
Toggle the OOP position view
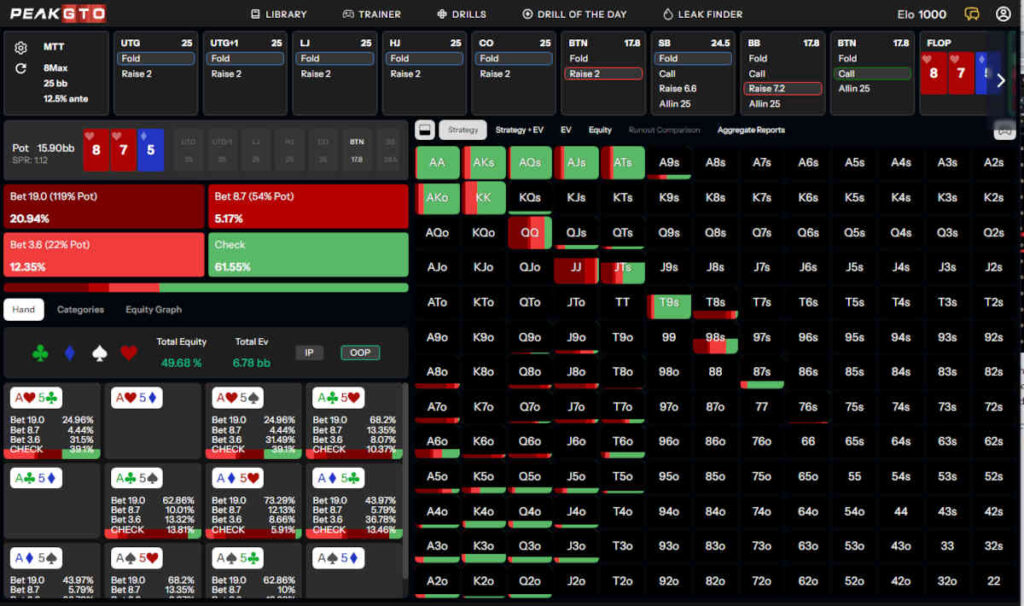(360, 353)
